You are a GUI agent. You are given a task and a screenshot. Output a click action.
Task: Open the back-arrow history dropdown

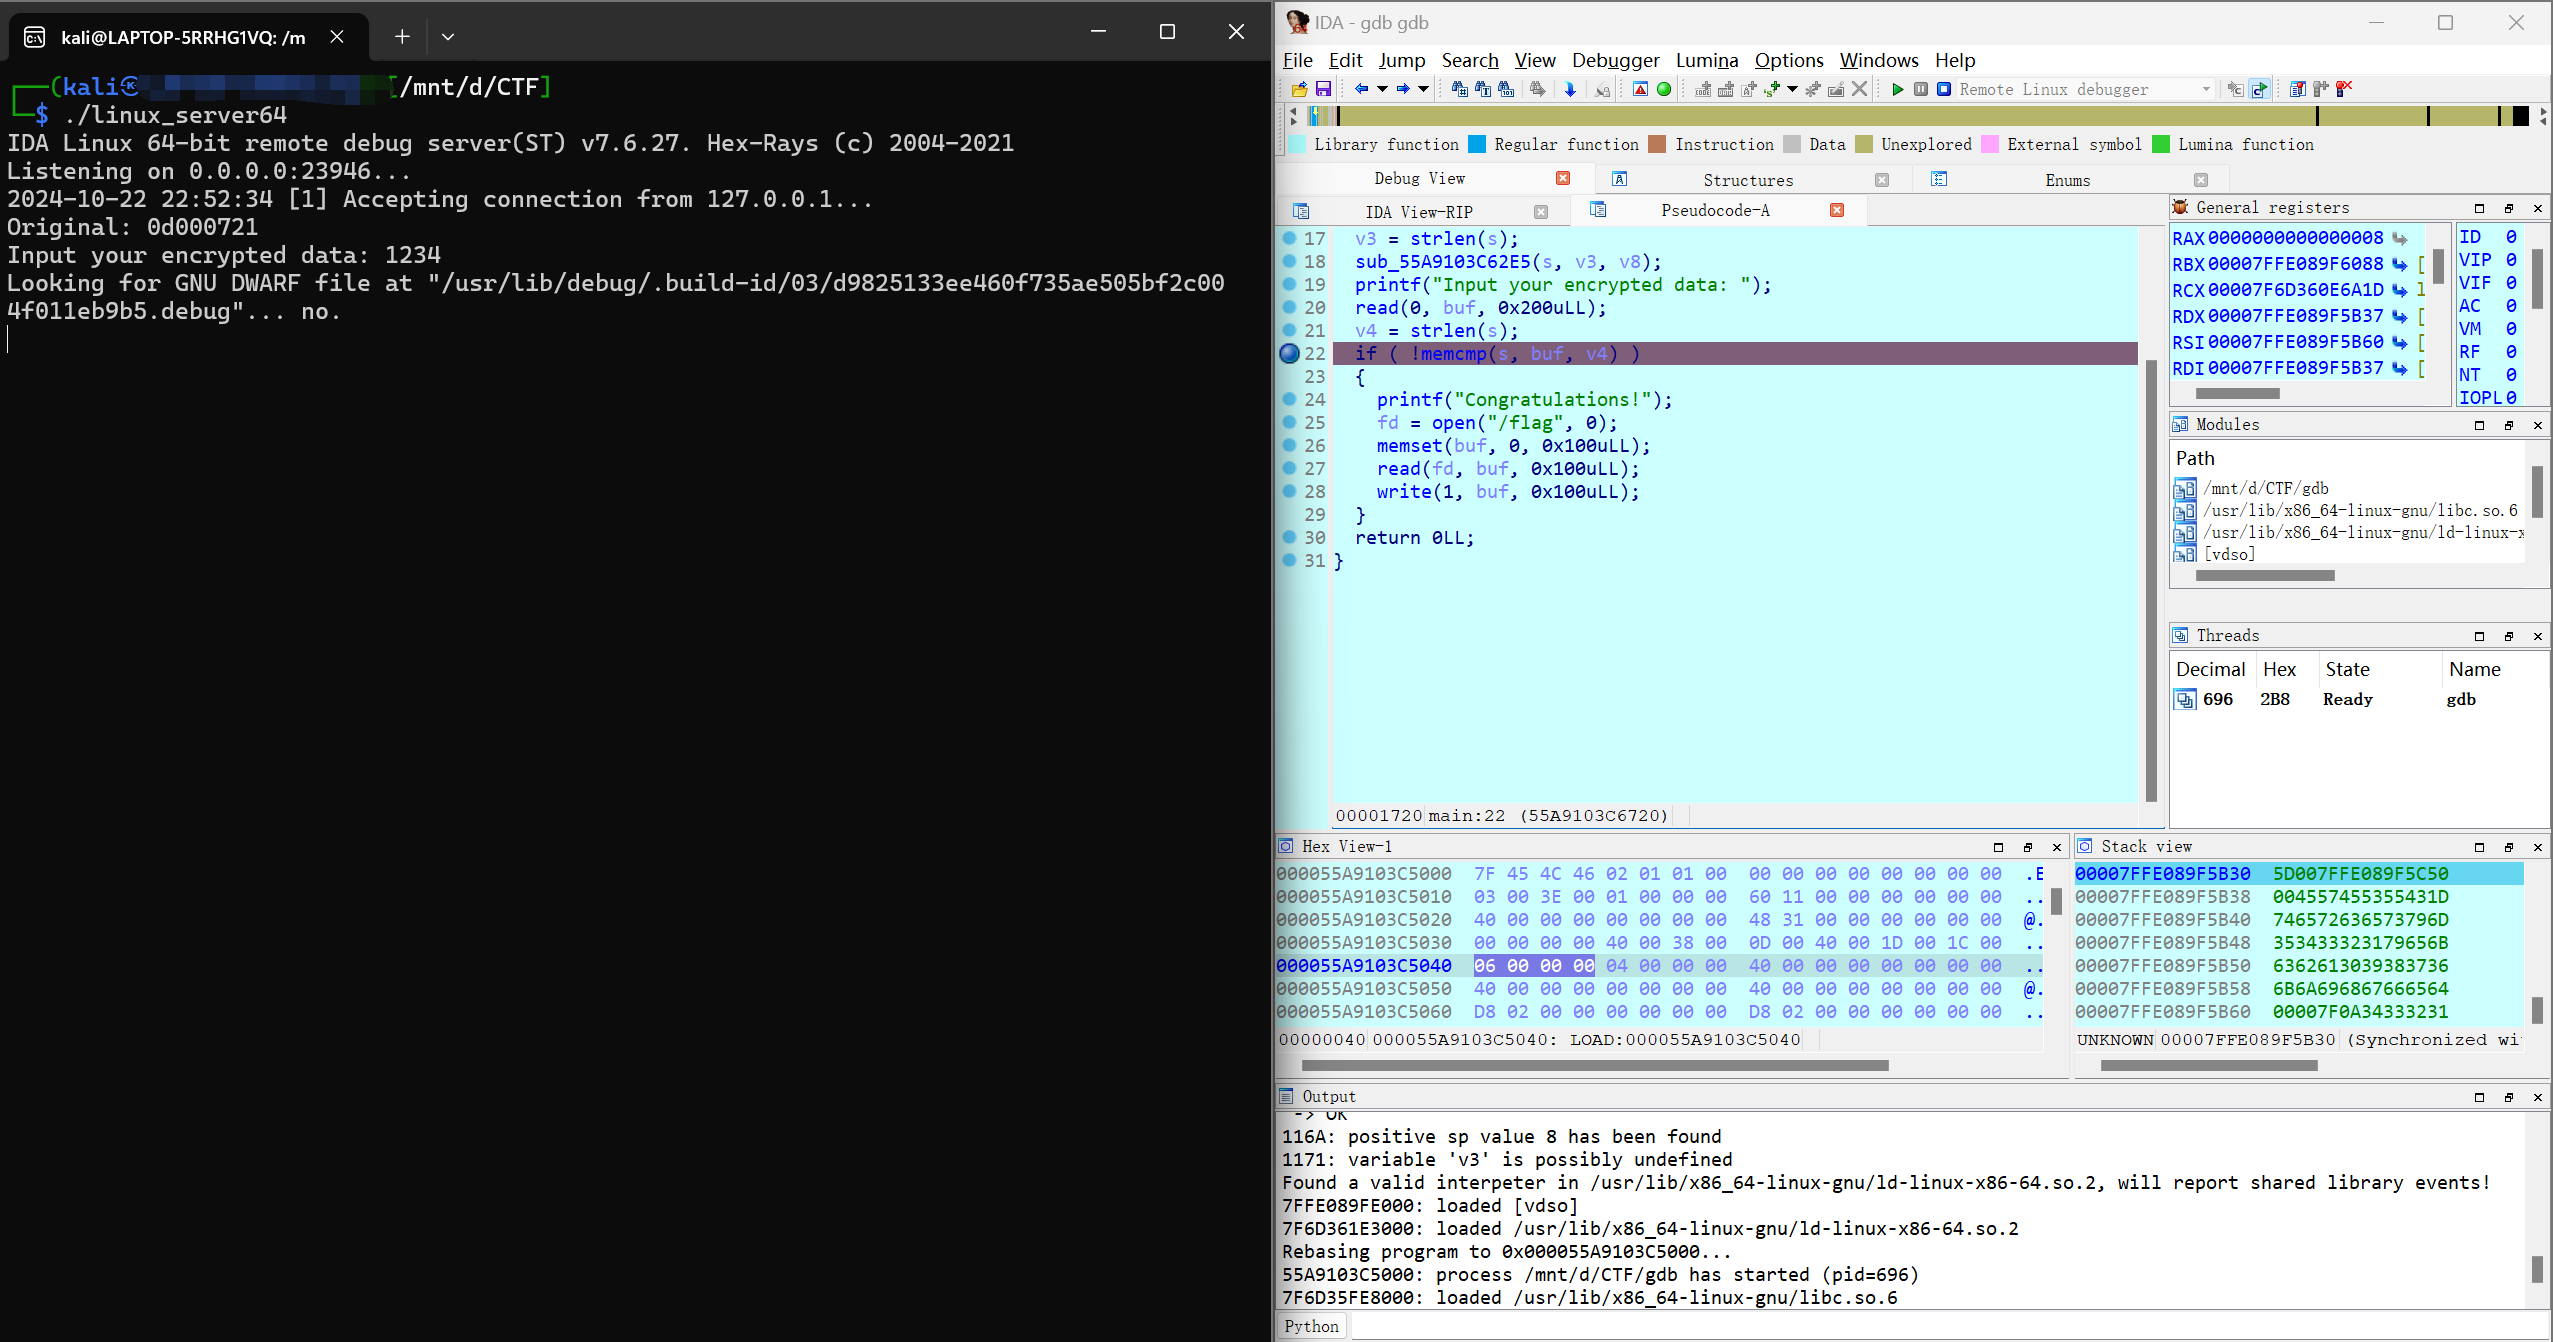pos(1382,89)
